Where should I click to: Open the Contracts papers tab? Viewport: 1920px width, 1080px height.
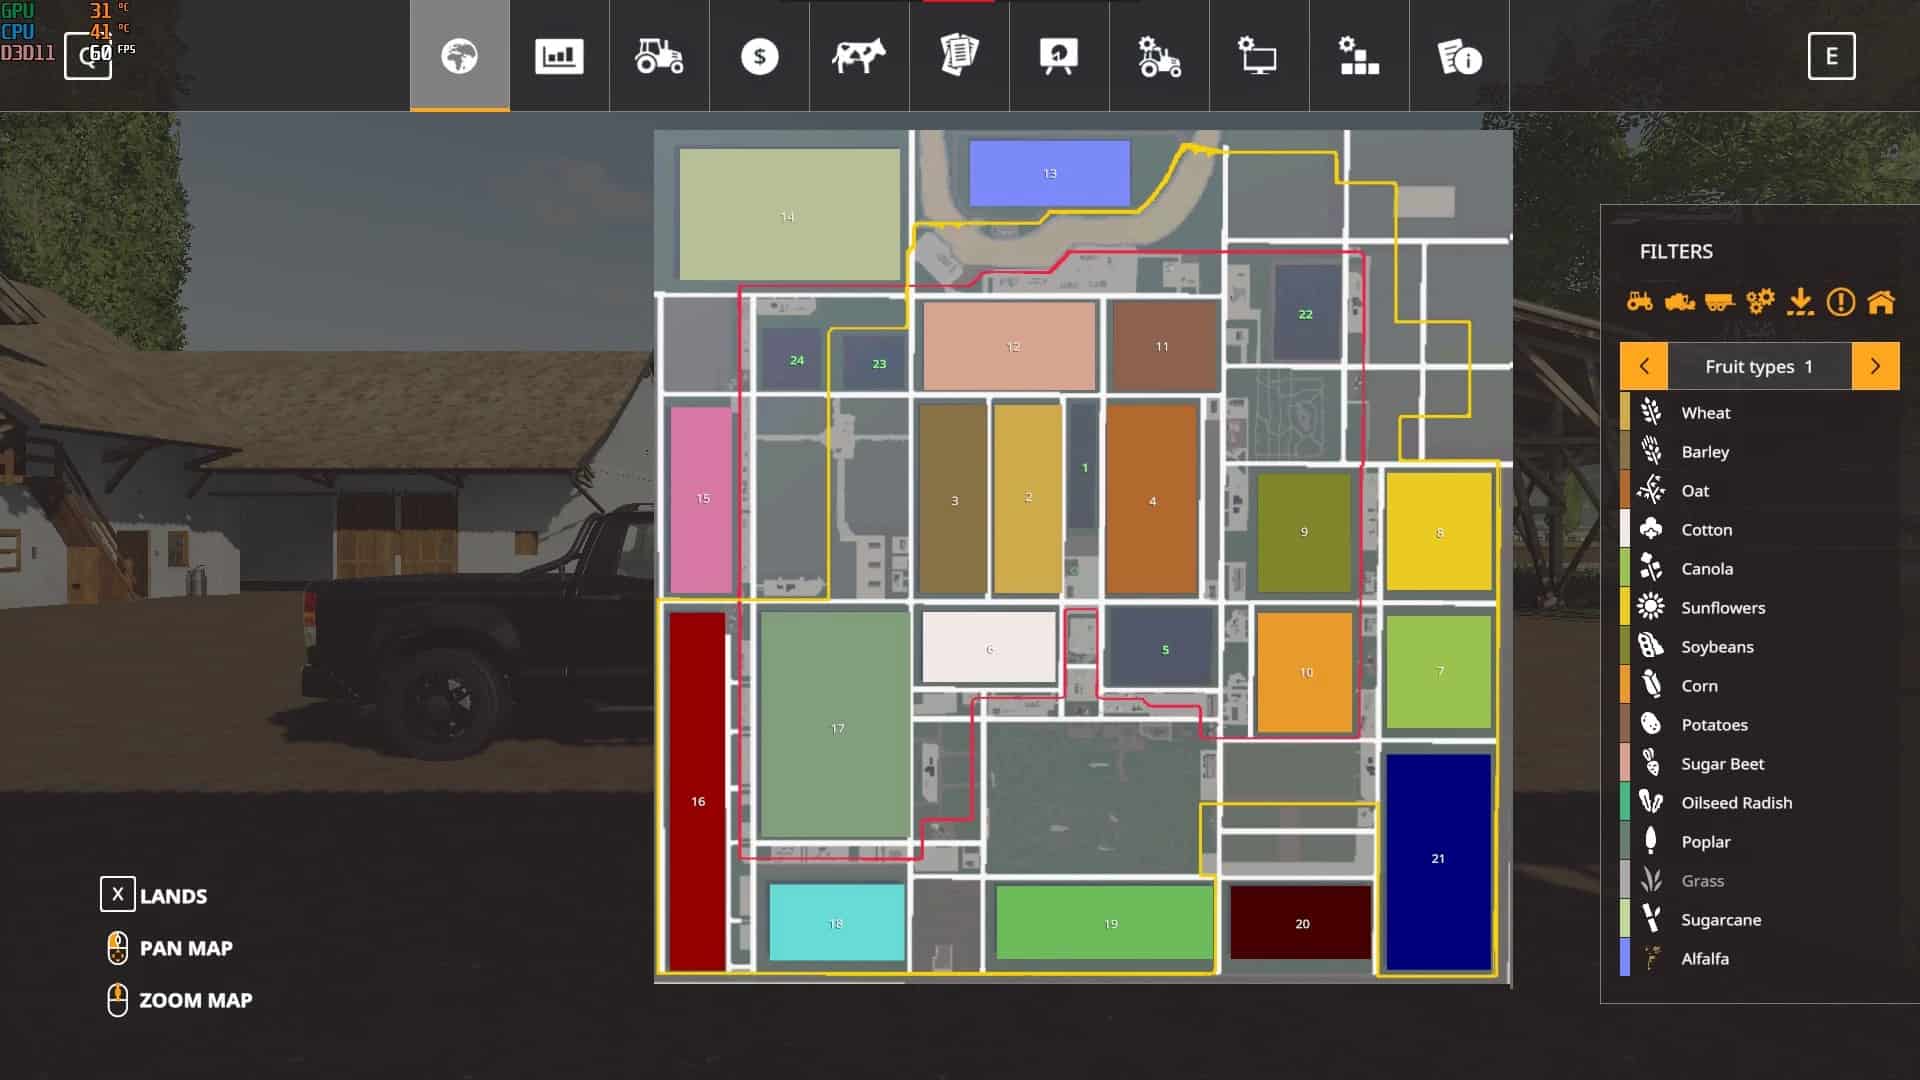tap(959, 56)
